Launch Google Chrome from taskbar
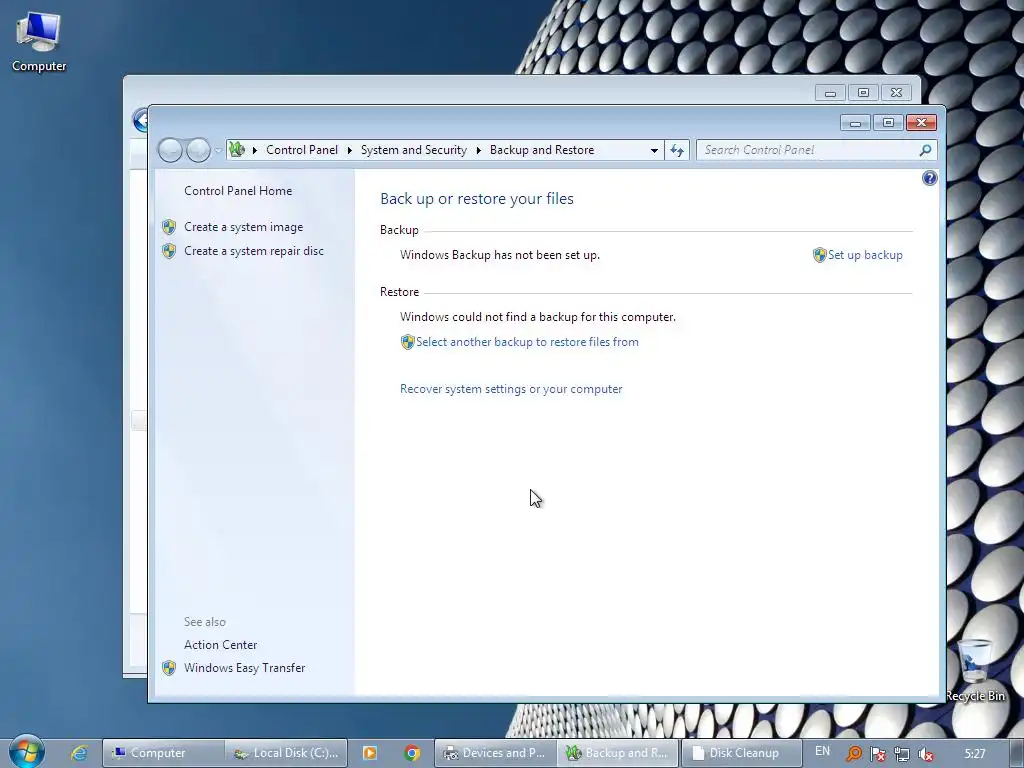This screenshot has height=768, width=1024. click(x=411, y=753)
